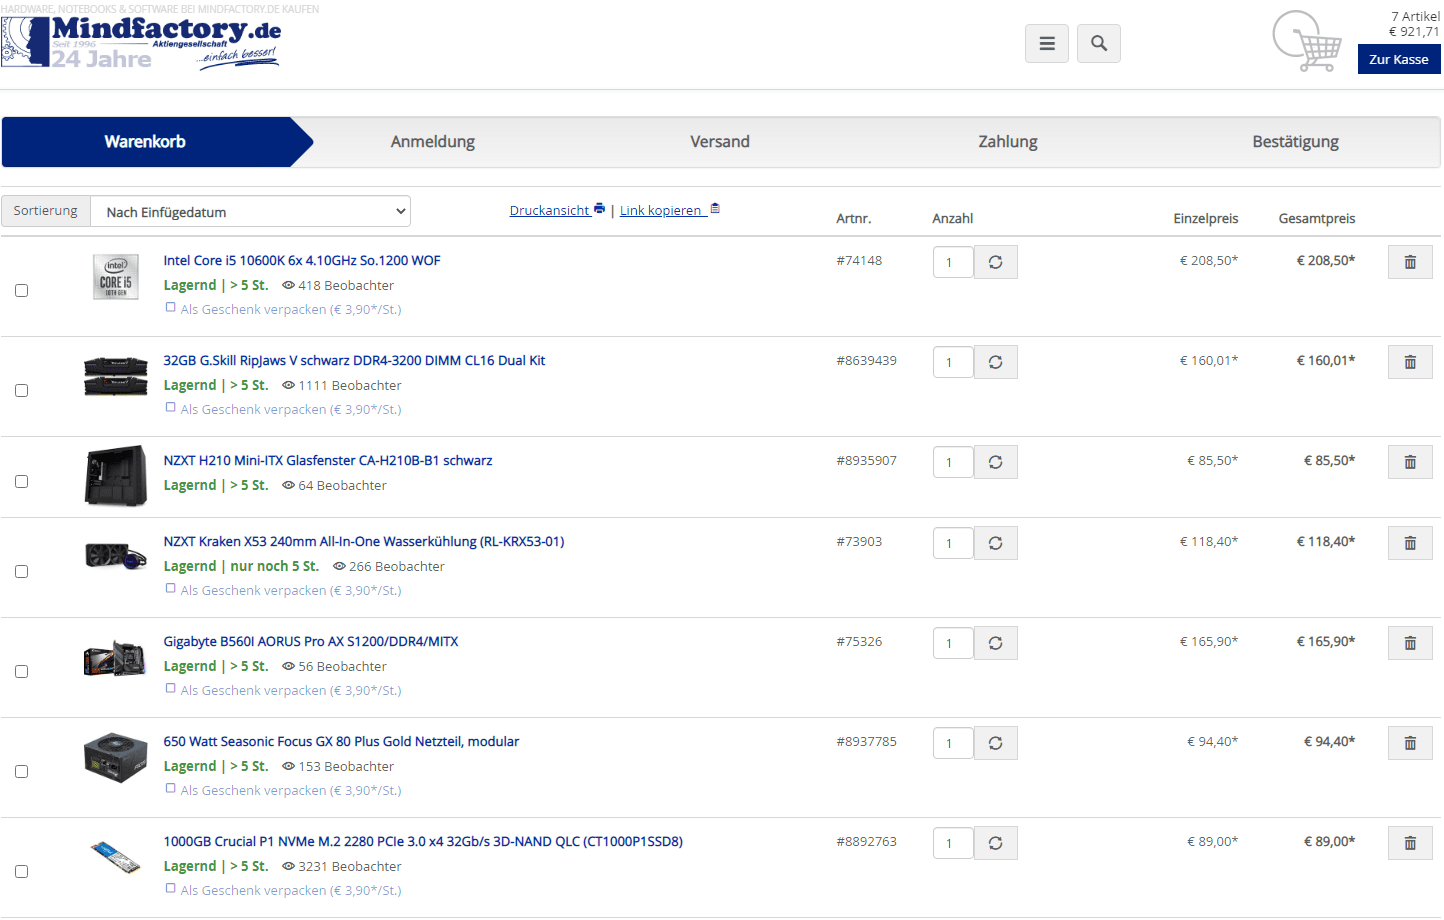Delete the G.Skill RipJaws V item
Image resolution: width=1444 pixels, height=920 pixels.
point(1410,362)
